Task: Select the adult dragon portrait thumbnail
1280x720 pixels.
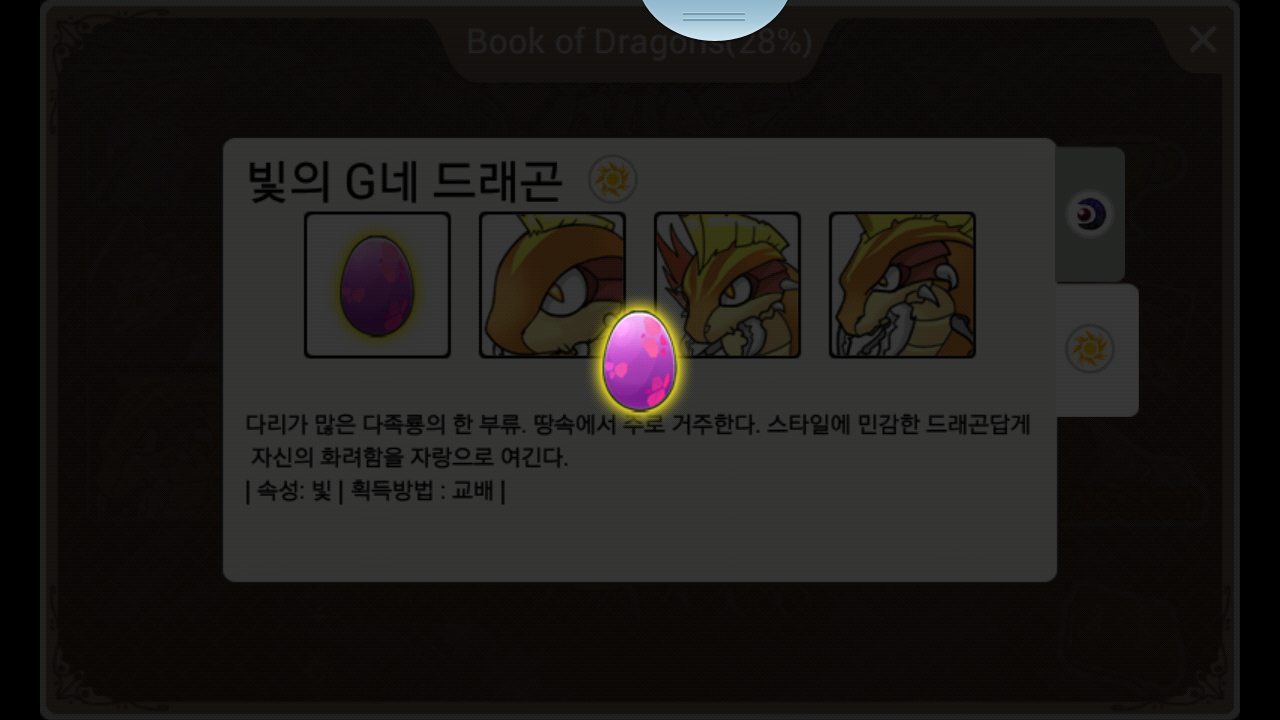Action: pos(902,285)
